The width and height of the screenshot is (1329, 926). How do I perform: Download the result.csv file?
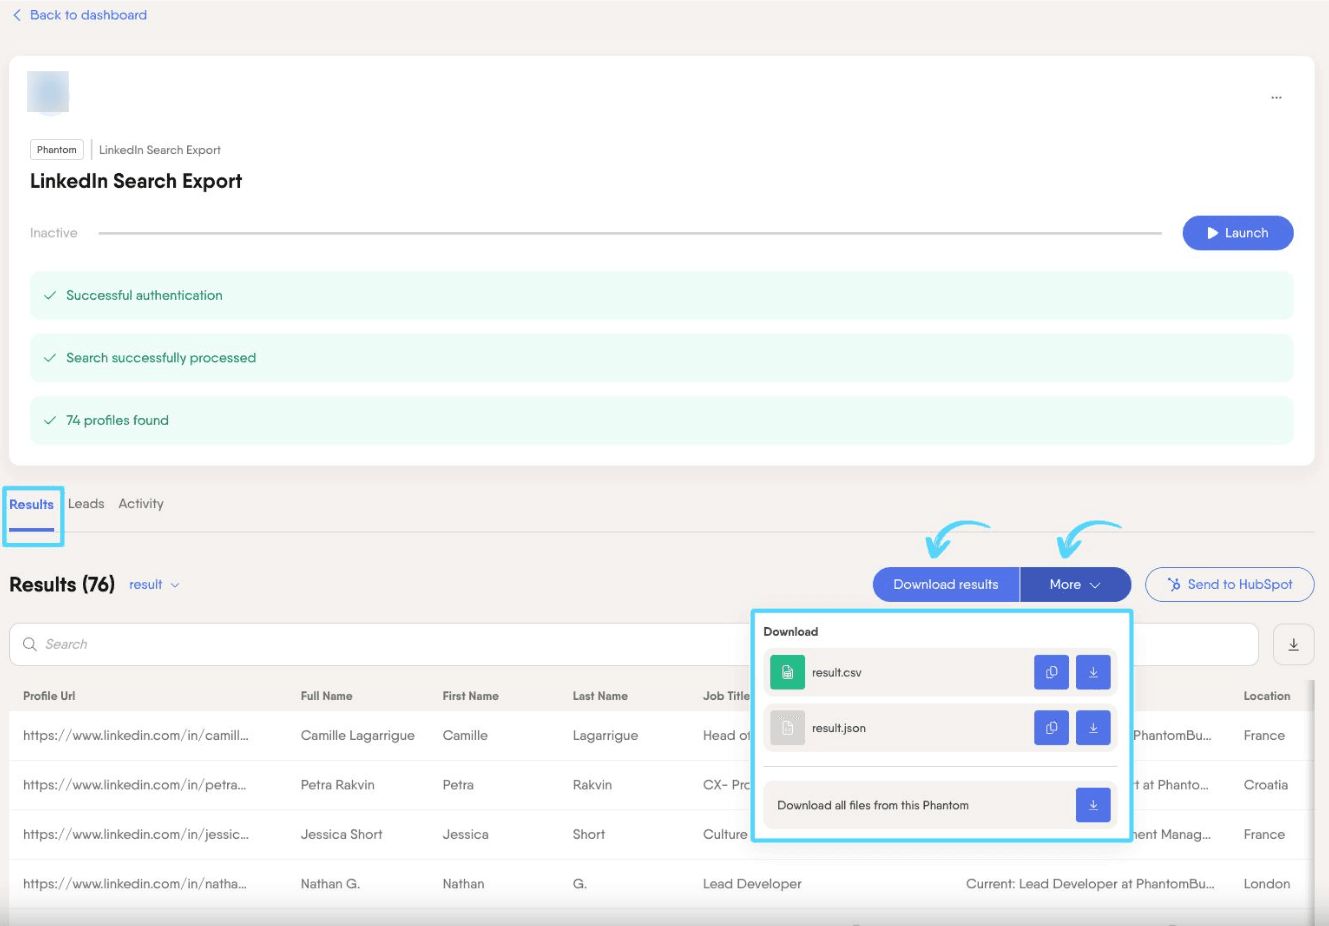[1093, 673]
